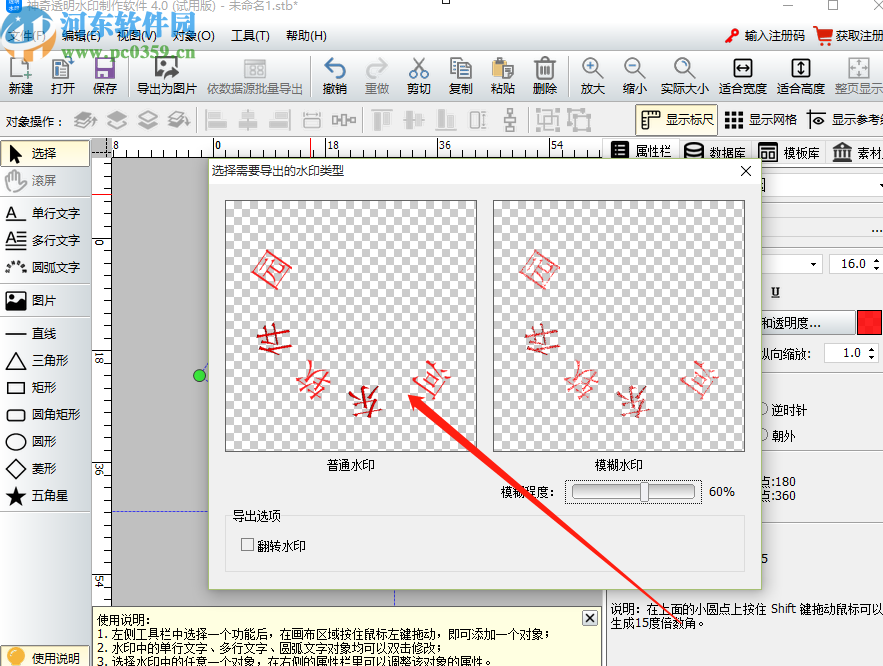Toggle Show Grid (显示网格)
This screenshot has width=883, height=666.
[x=761, y=119]
